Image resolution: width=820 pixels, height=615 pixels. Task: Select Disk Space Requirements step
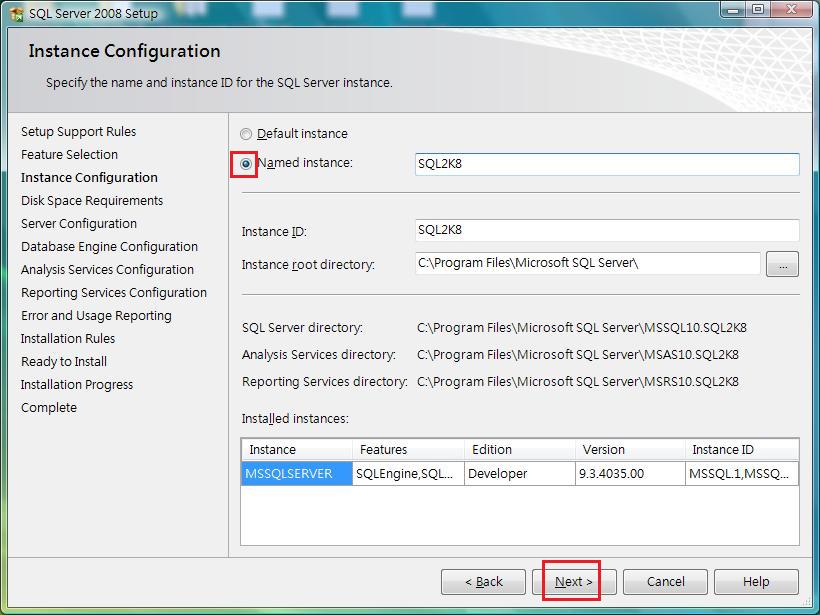click(92, 201)
